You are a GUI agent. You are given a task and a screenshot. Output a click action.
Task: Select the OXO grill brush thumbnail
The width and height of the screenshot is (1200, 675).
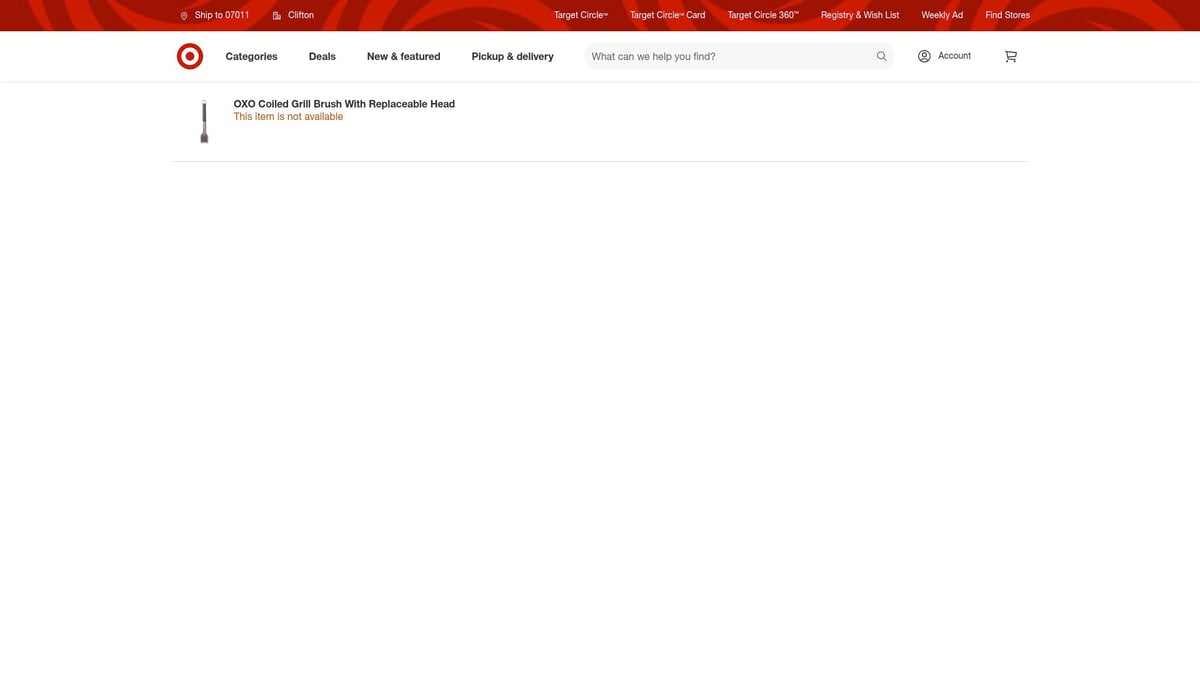click(x=204, y=121)
